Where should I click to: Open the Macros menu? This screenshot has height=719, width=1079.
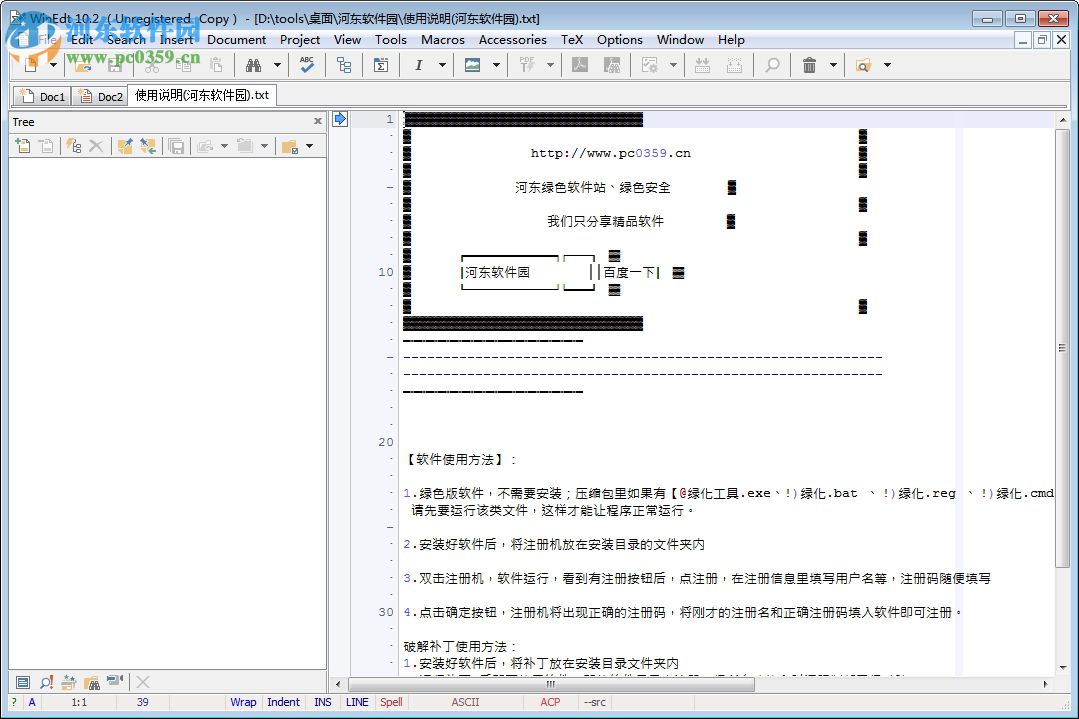pyautogui.click(x=441, y=40)
